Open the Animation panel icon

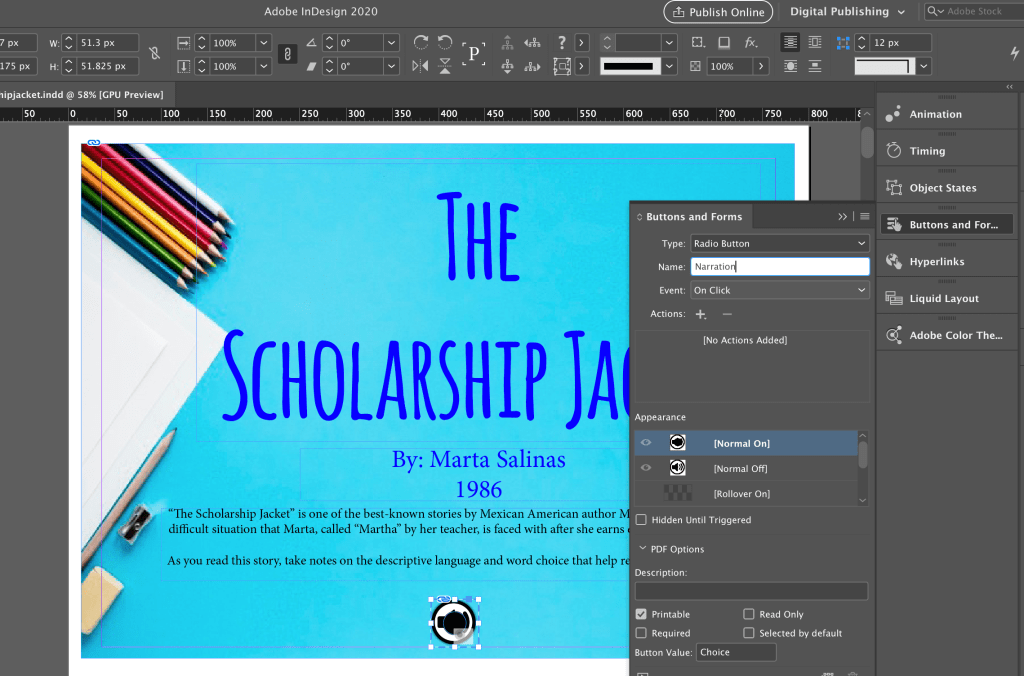point(894,114)
